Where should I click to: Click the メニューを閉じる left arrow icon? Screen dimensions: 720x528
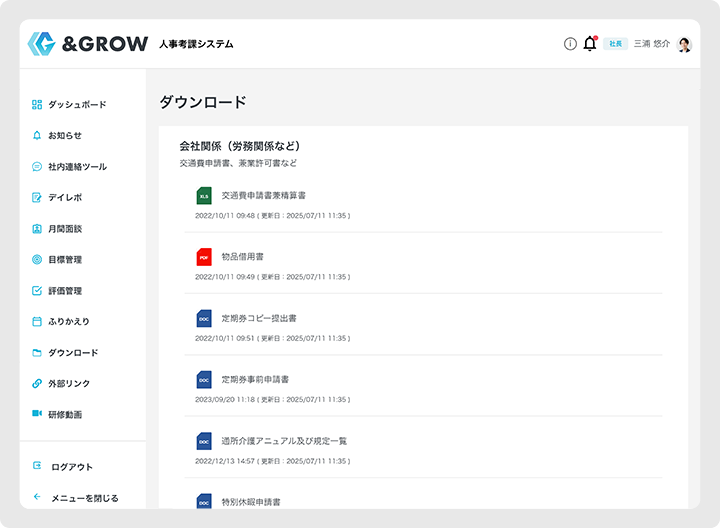click(37, 497)
